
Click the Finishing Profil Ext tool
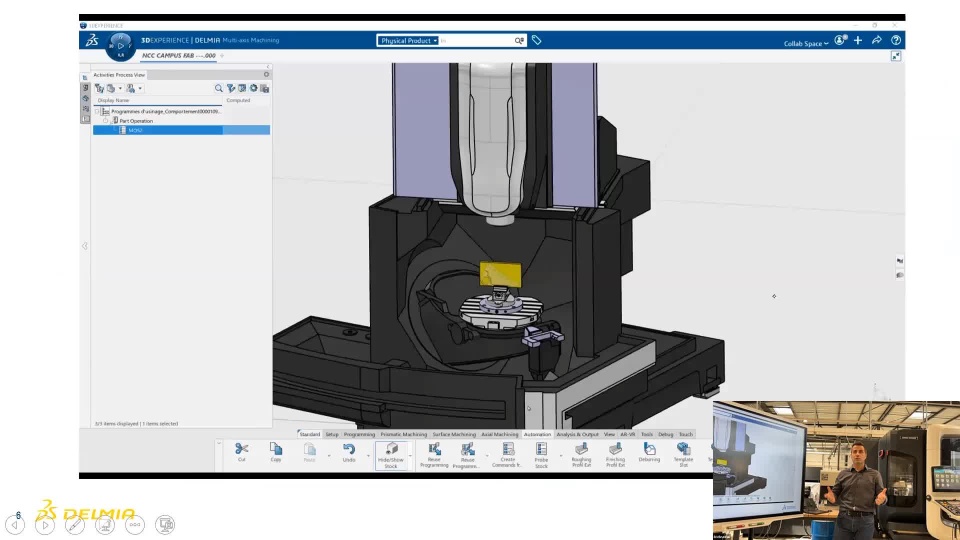click(615, 456)
